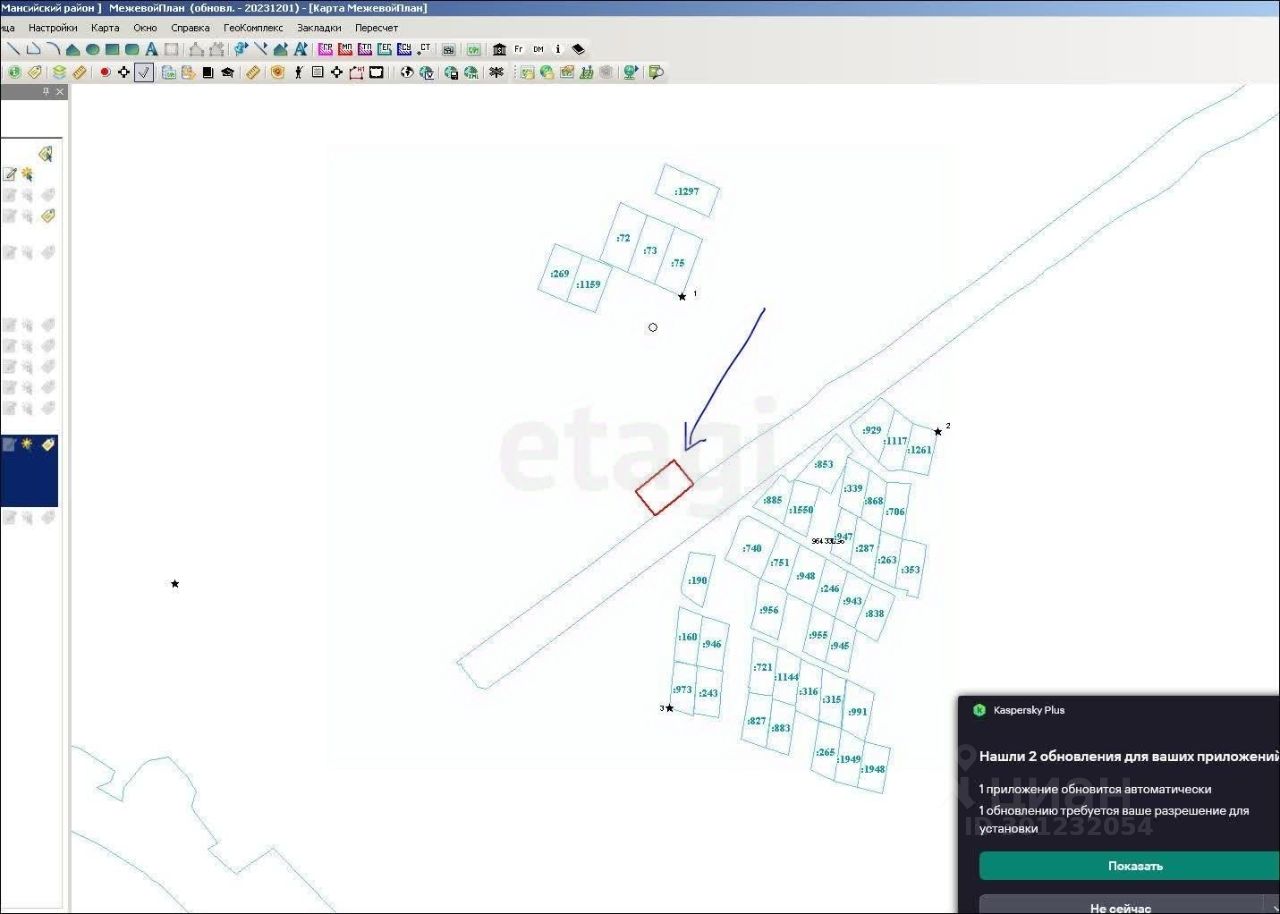Click Показать in the Kaspersky notification
The image size is (1280, 914).
tap(1130, 866)
